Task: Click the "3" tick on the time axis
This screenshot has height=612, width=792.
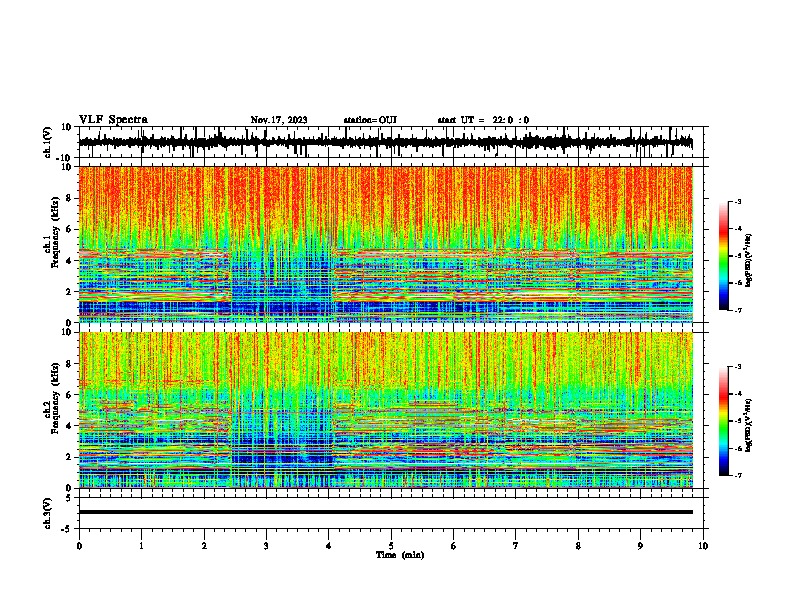Action: point(266,546)
